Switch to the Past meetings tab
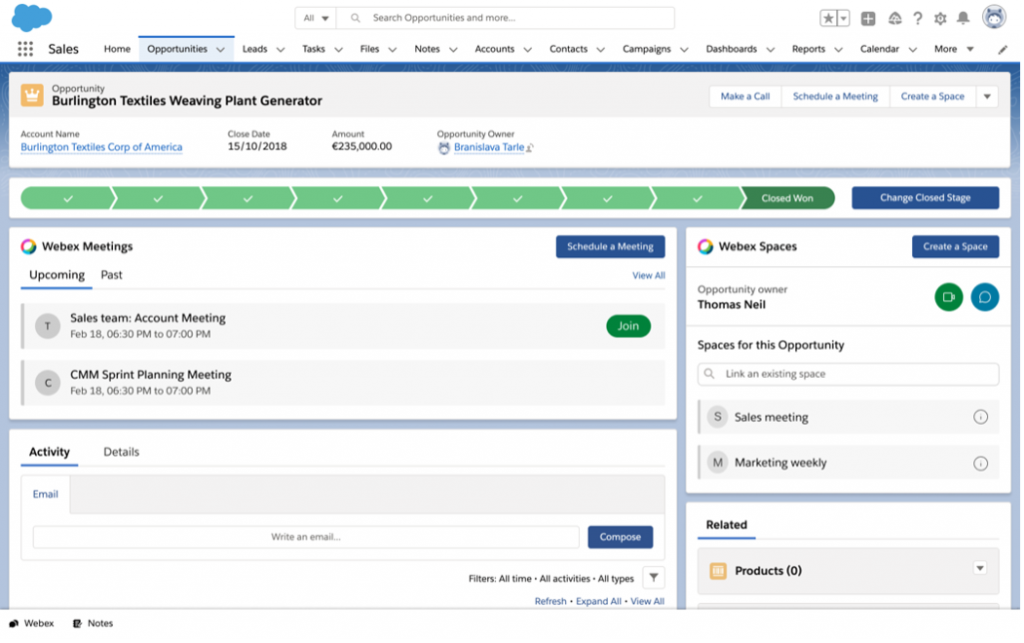The image size is (1024, 643). (111, 275)
